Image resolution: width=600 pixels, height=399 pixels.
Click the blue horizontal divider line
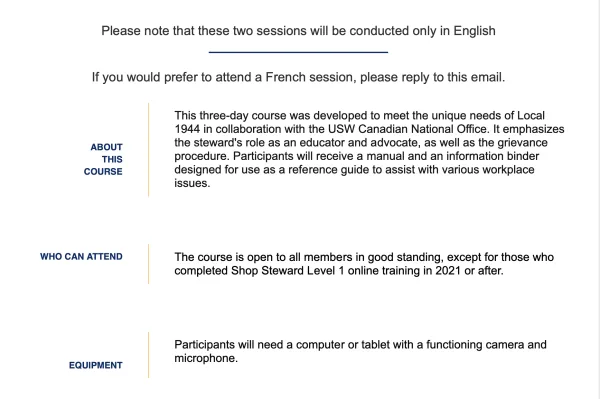298,52
